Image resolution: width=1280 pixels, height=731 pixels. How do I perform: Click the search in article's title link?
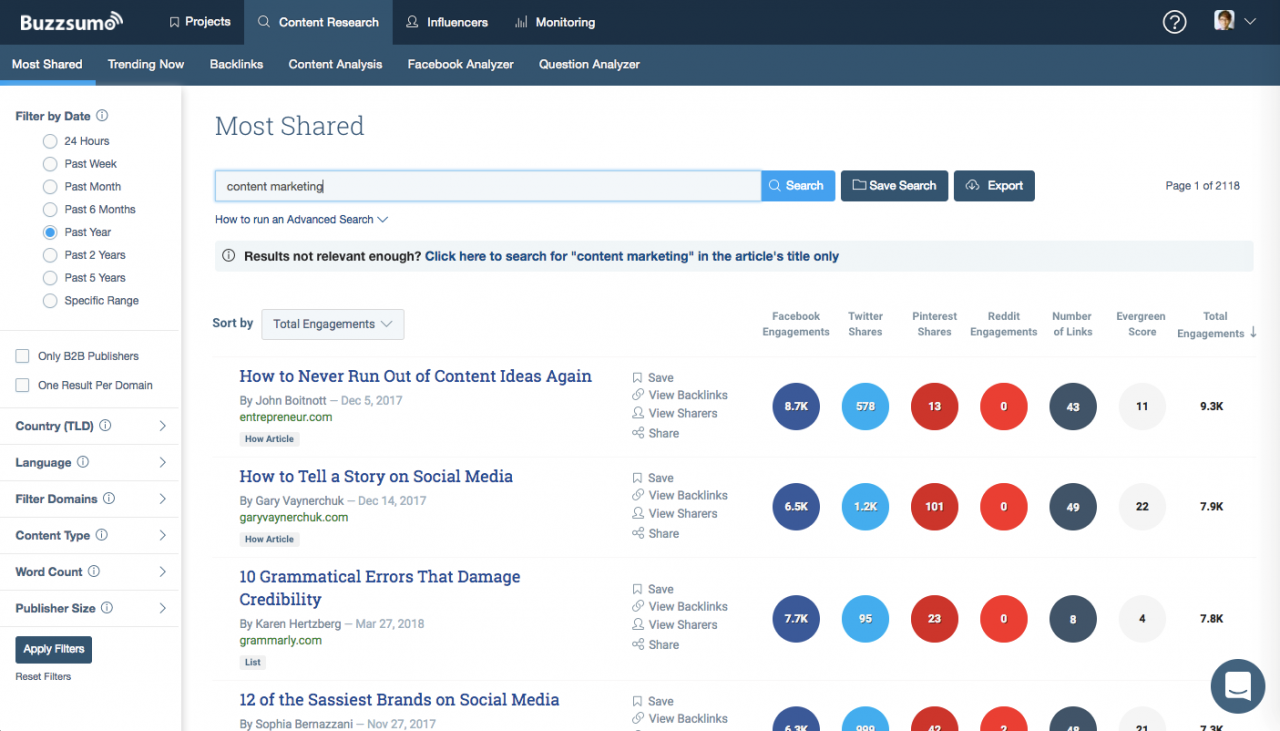632,256
